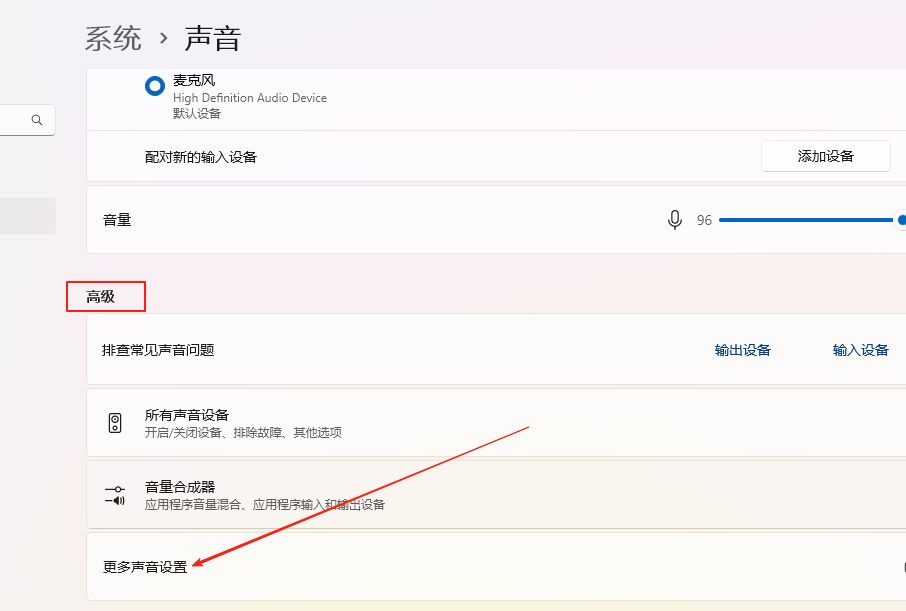Screen dimensions: 906x611
Task: Open the 音量合成器 row
Action: click(x=496, y=495)
